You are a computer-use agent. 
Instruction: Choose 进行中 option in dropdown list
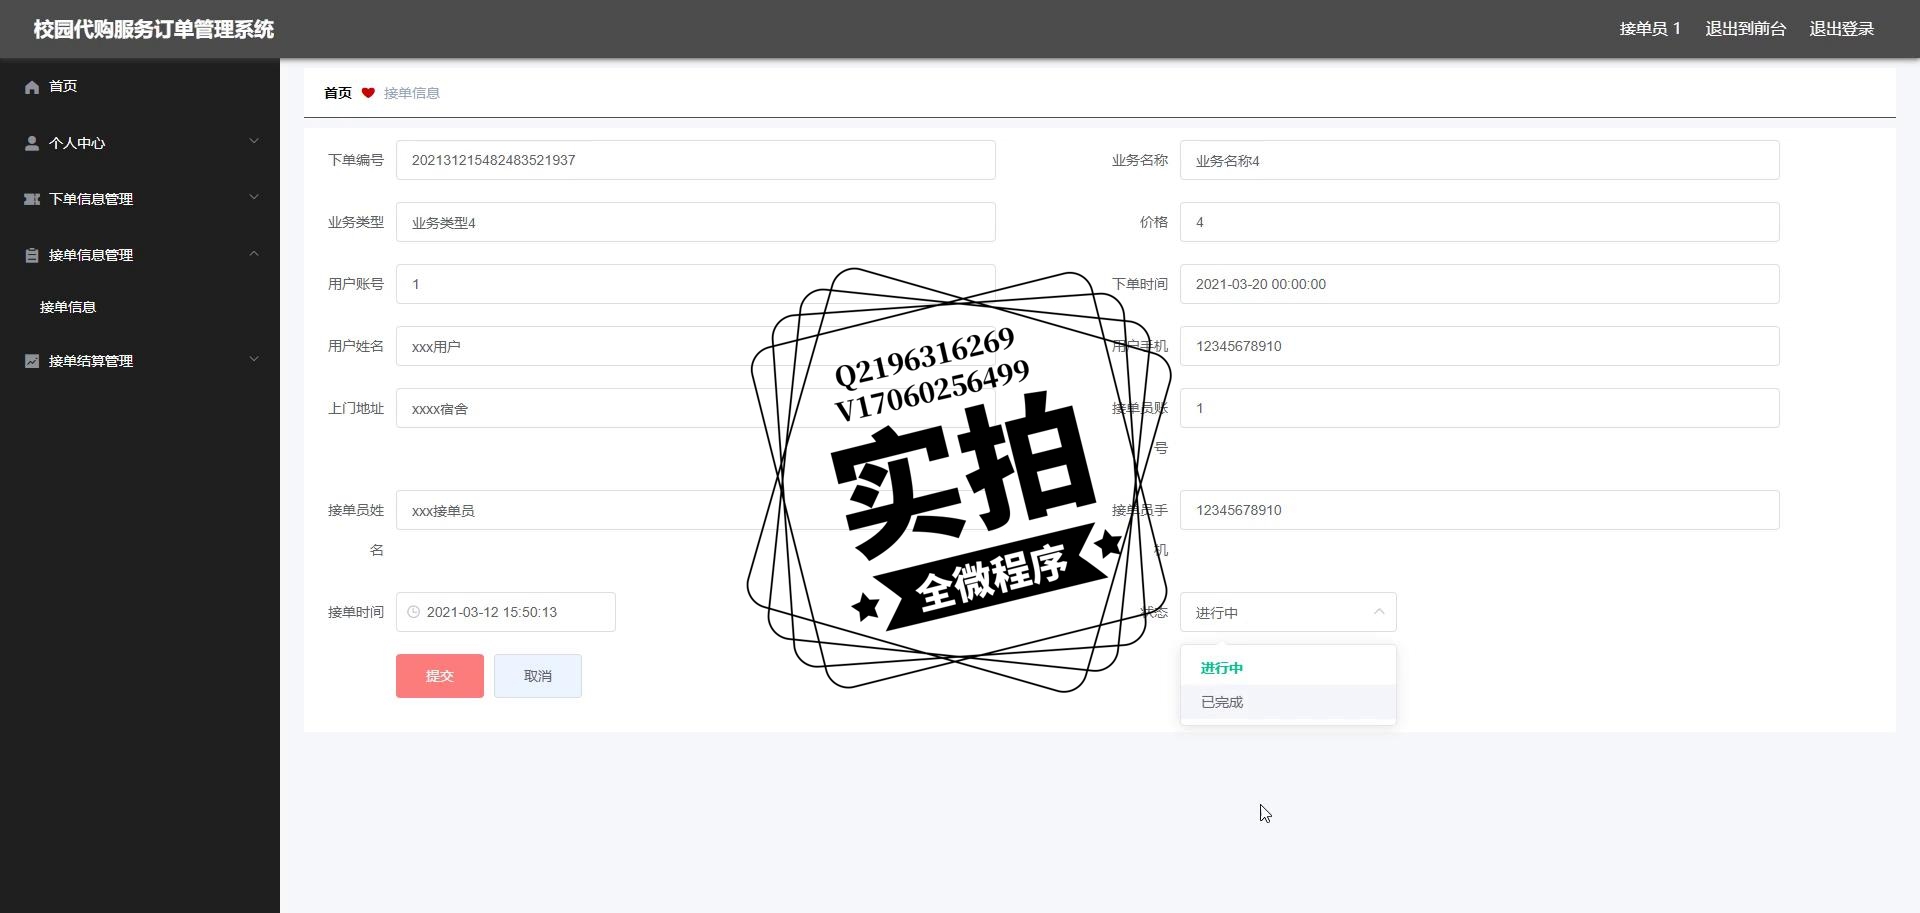(x=1288, y=668)
